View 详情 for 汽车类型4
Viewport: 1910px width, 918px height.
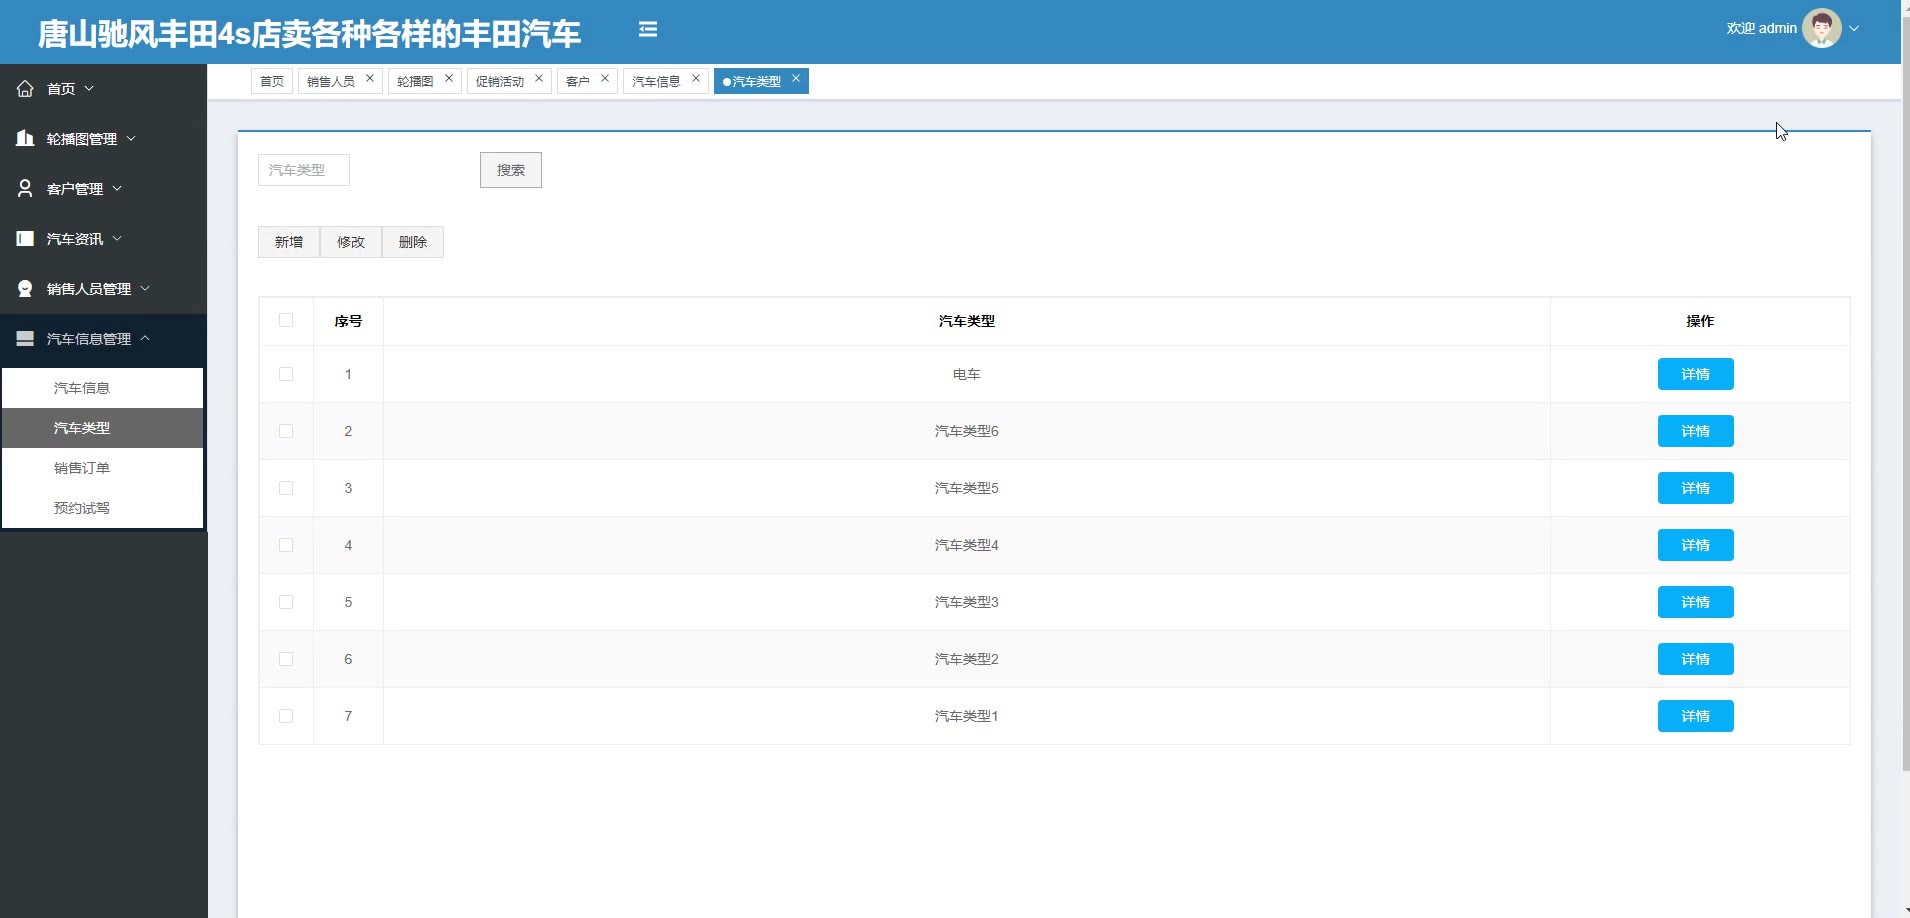(1696, 545)
